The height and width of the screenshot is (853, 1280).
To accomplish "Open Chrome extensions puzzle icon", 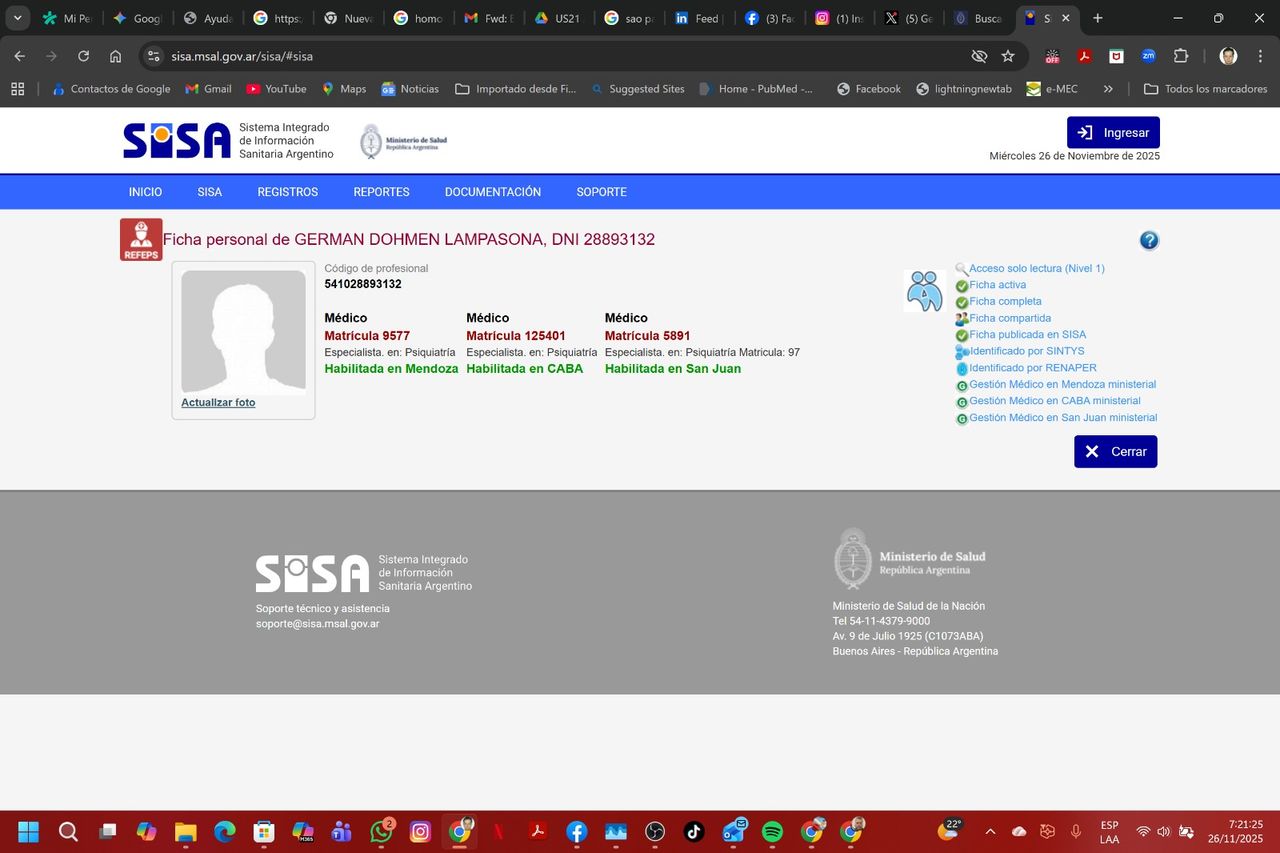I will [x=1181, y=56].
